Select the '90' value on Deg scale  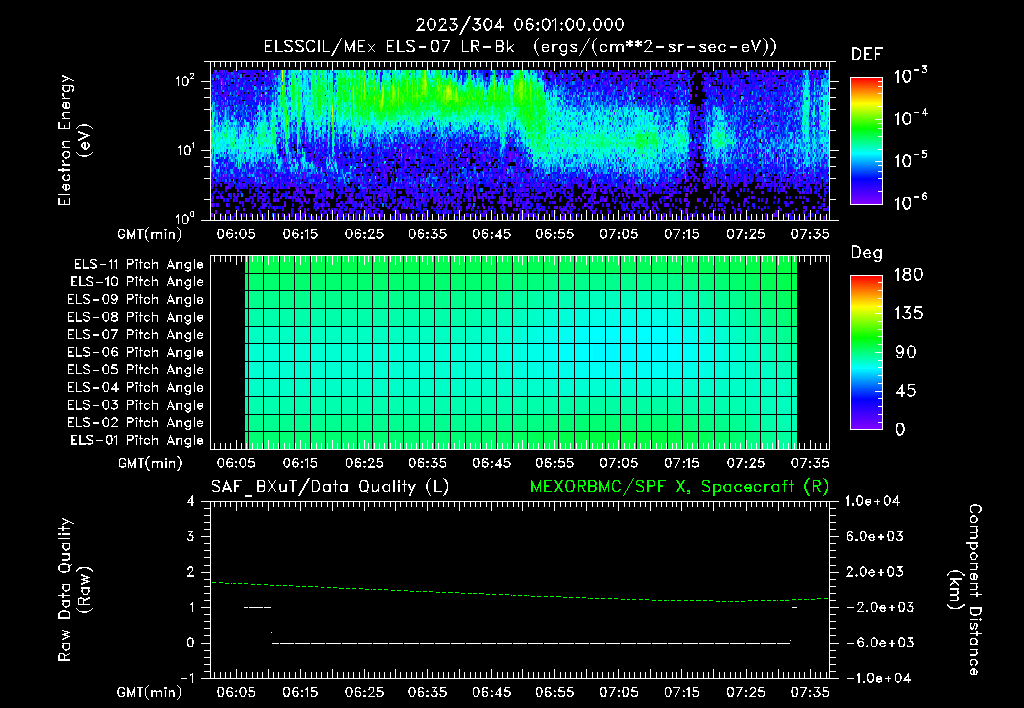[x=906, y=352]
